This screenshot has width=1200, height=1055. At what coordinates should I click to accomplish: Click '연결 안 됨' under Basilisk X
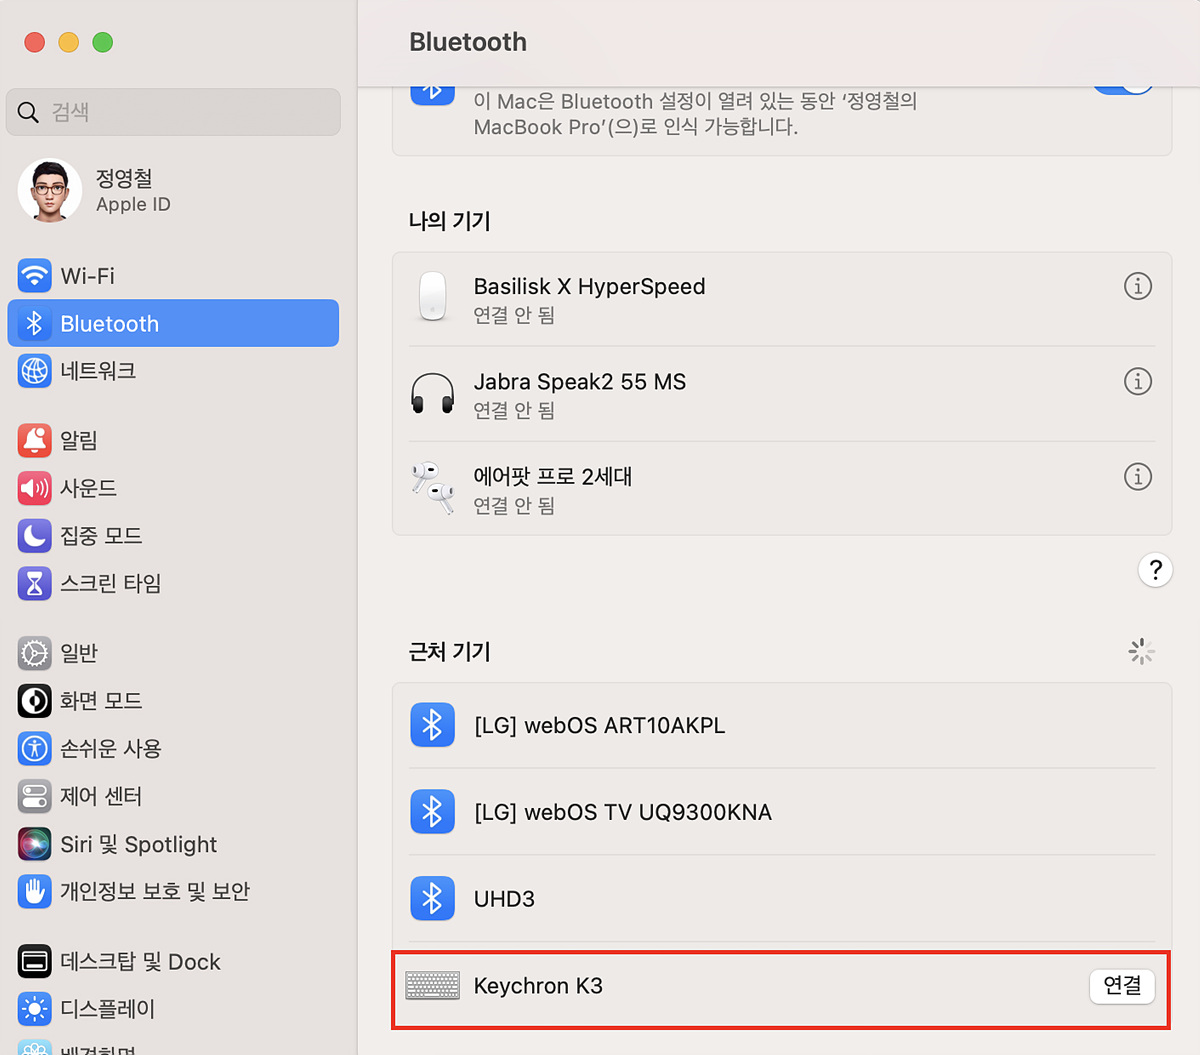pyautogui.click(x=514, y=316)
